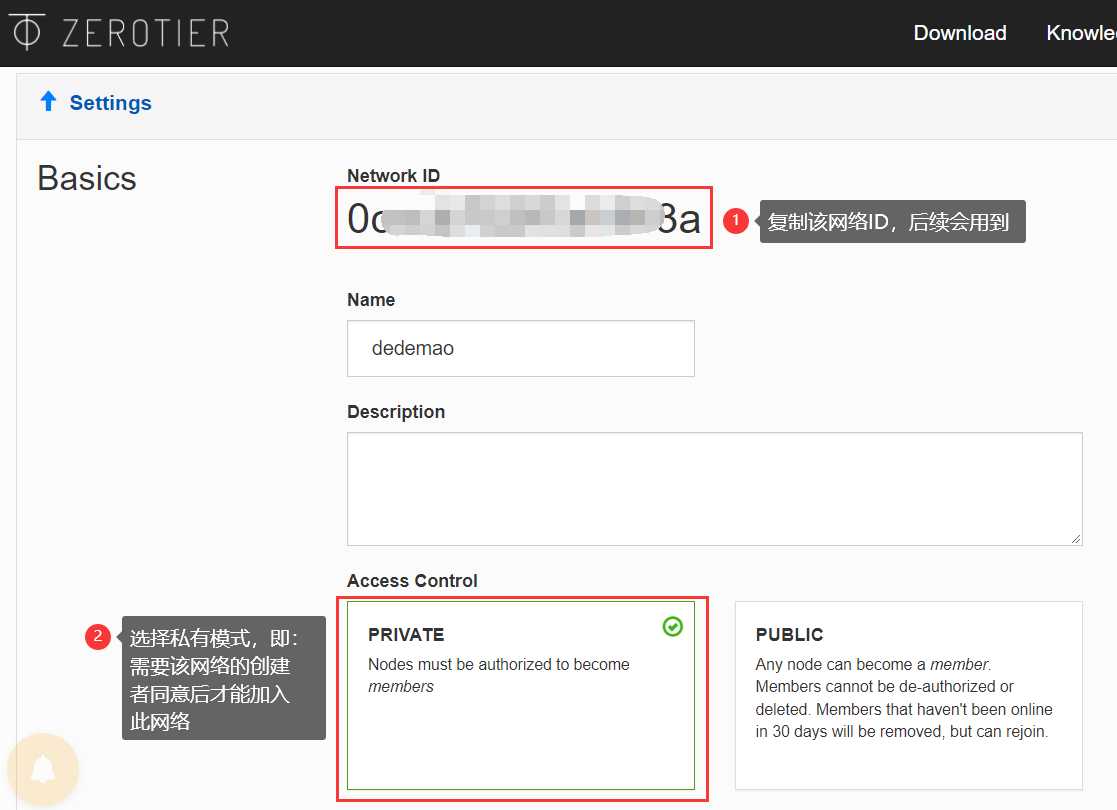
Task: Click the green checkmark on the PRIVATE card
Action: coord(672,626)
